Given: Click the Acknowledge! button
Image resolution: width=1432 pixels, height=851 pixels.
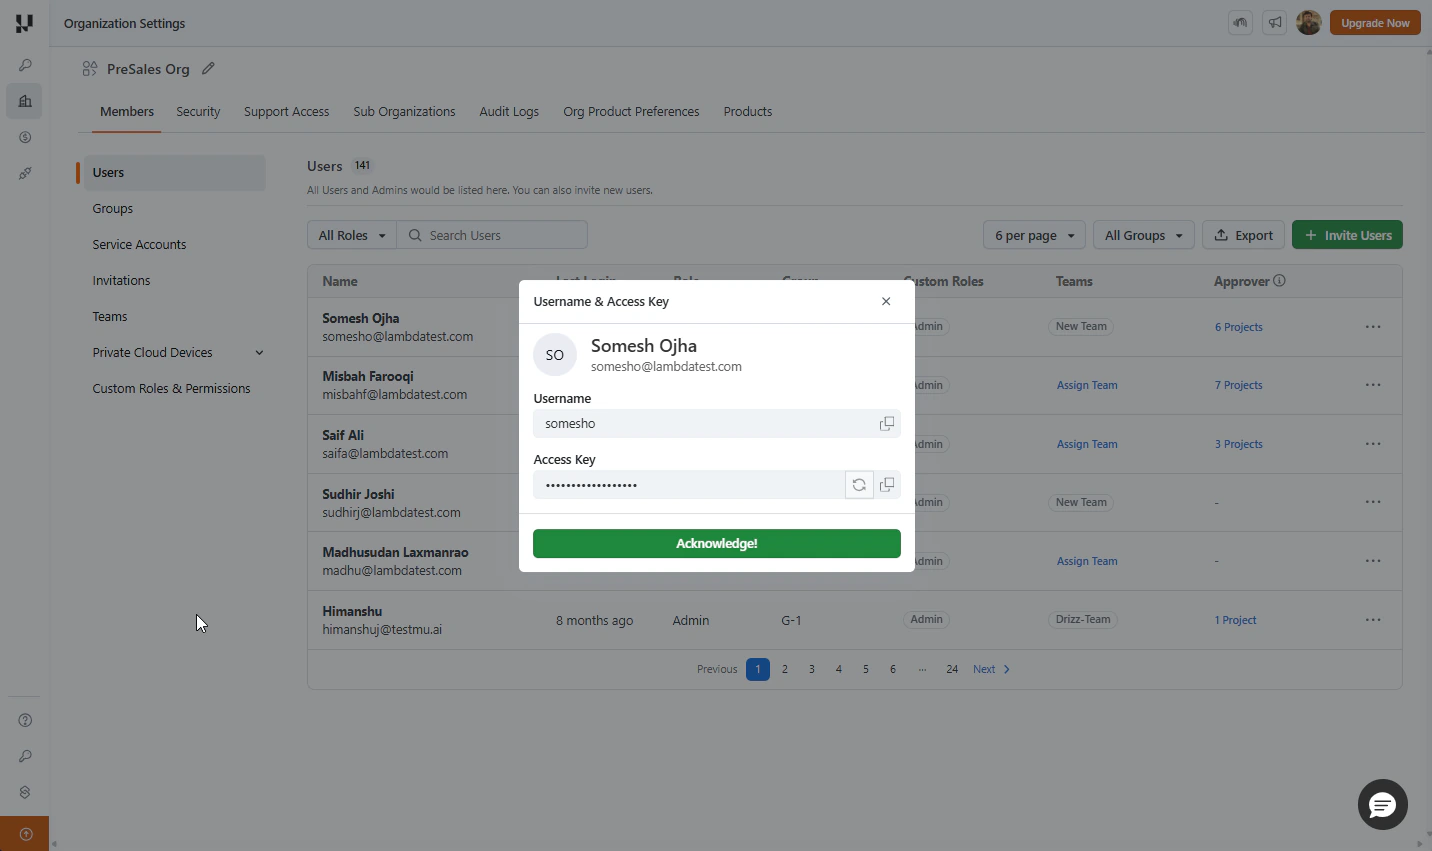Looking at the screenshot, I should tap(717, 544).
